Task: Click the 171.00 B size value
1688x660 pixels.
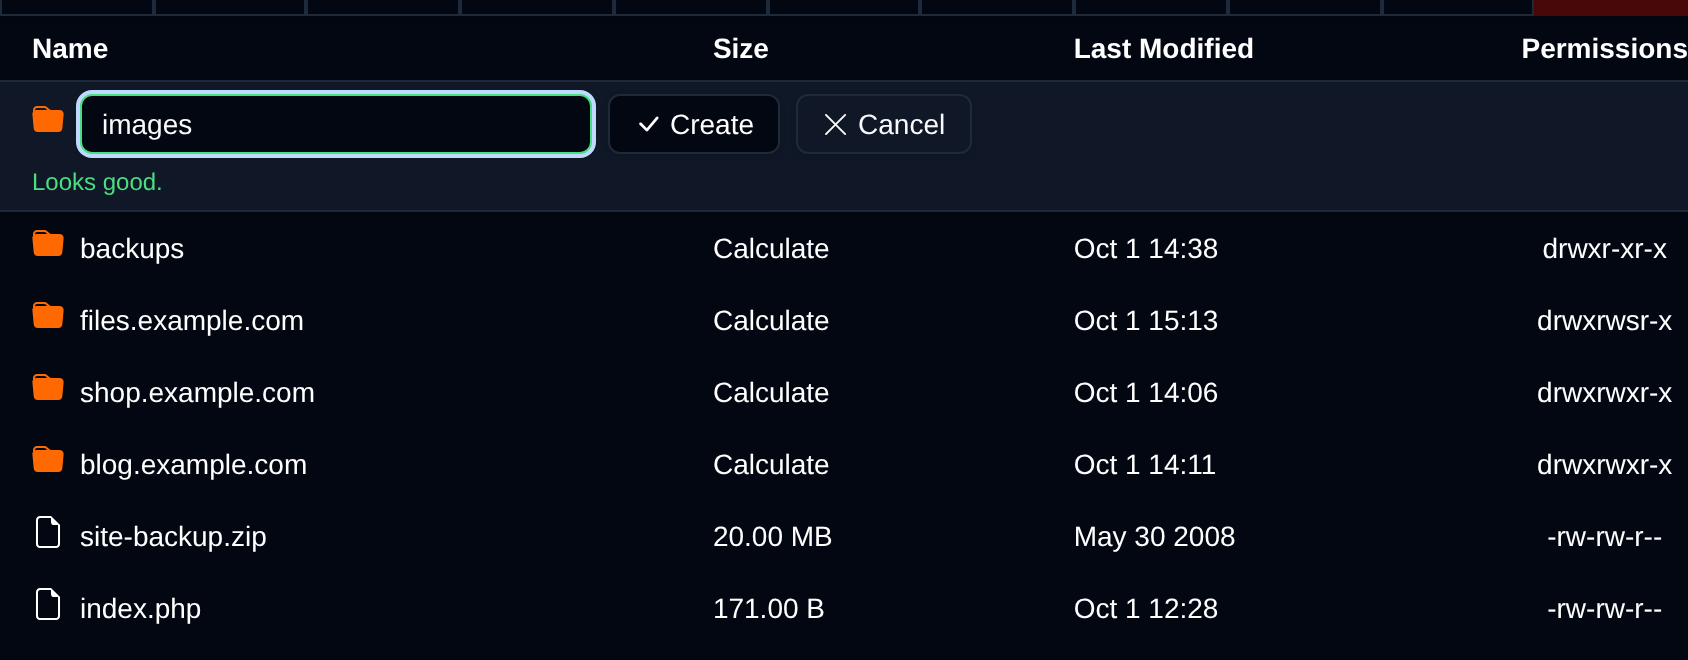Action: coord(768,609)
